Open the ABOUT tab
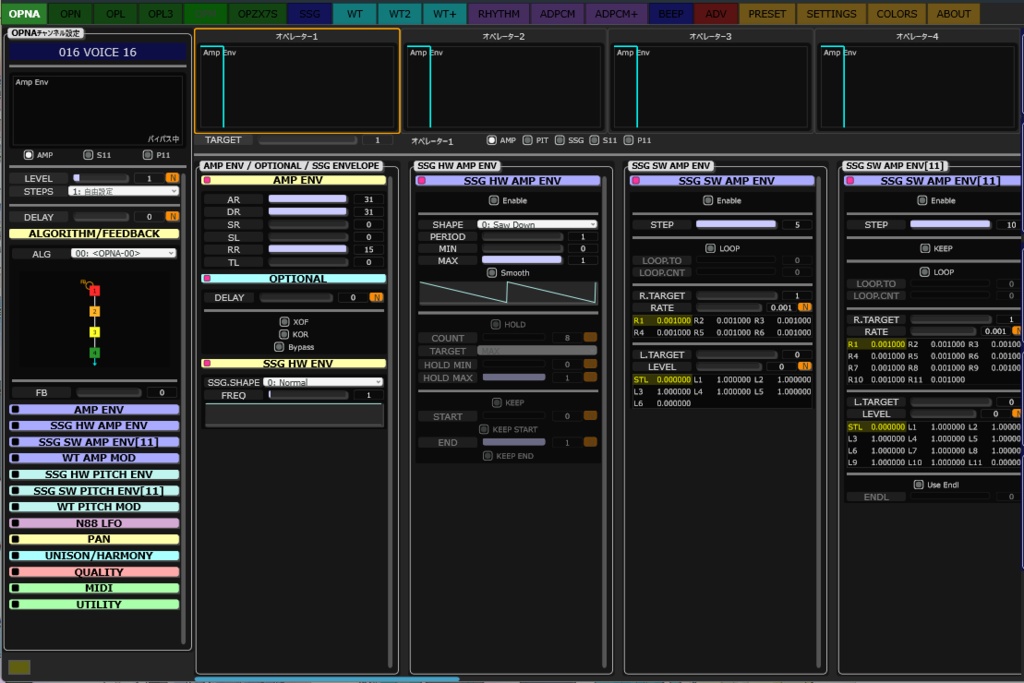This screenshot has height=683, width=1024. pyautogui.click(x=953, y=13)
